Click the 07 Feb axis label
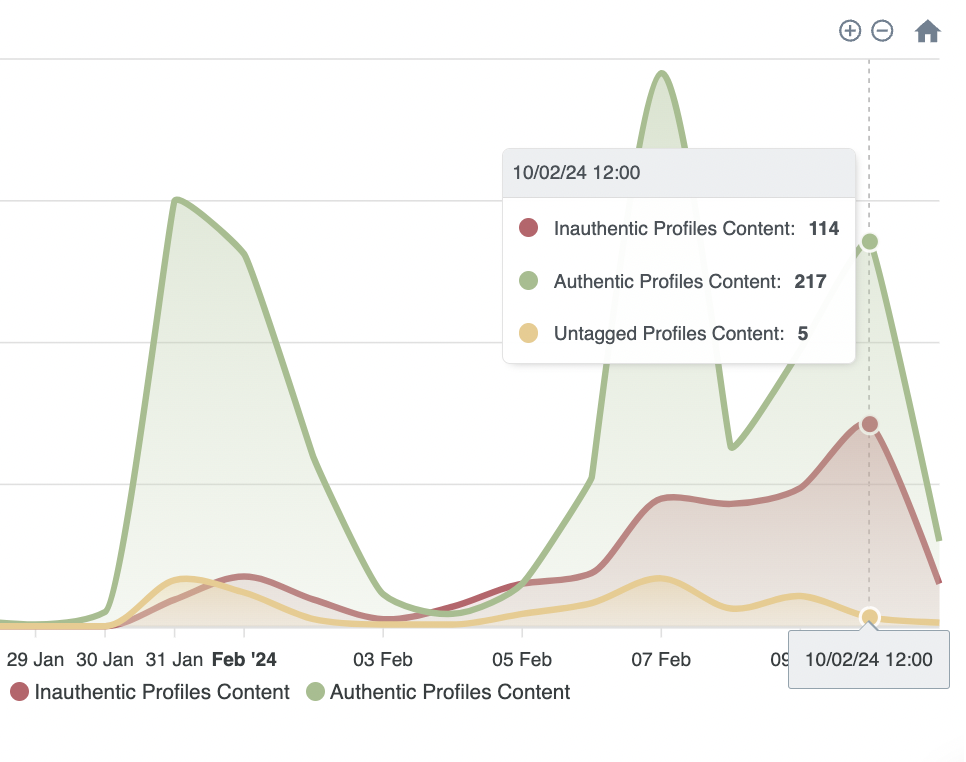Viewport: 966px width, 762px height. coord(661,659)
